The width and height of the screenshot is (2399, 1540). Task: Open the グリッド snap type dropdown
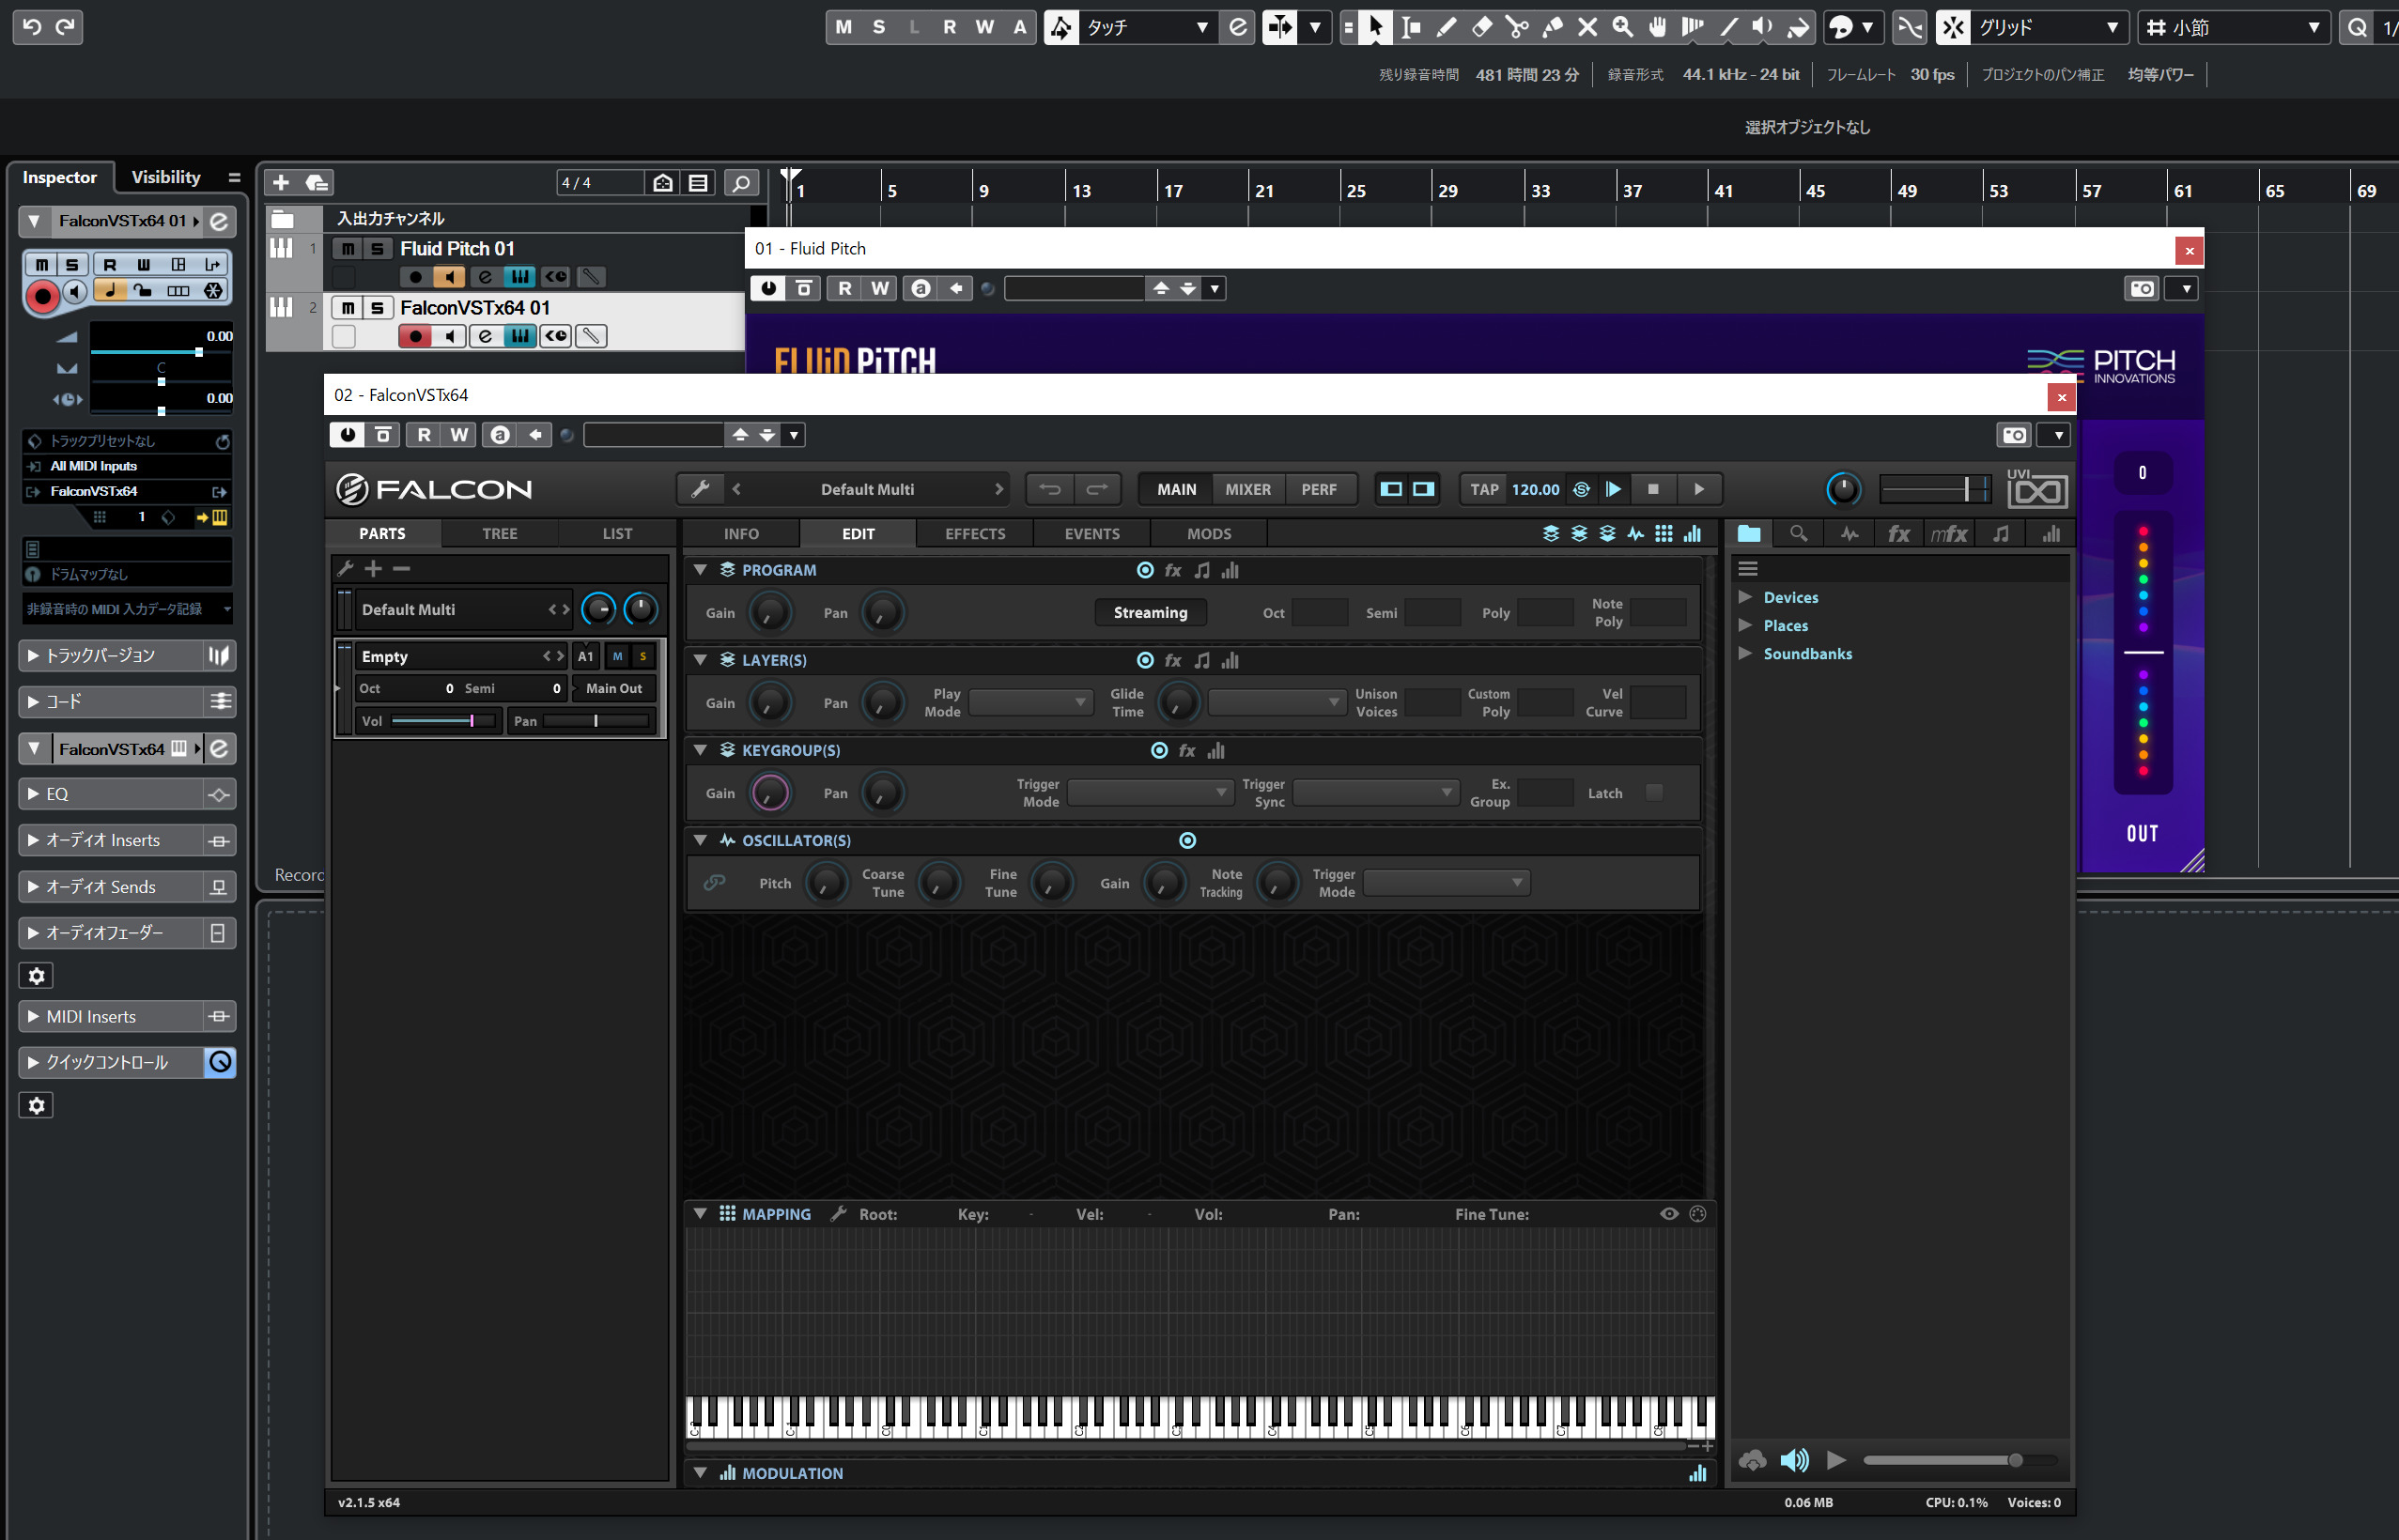tap(2047, 27)
